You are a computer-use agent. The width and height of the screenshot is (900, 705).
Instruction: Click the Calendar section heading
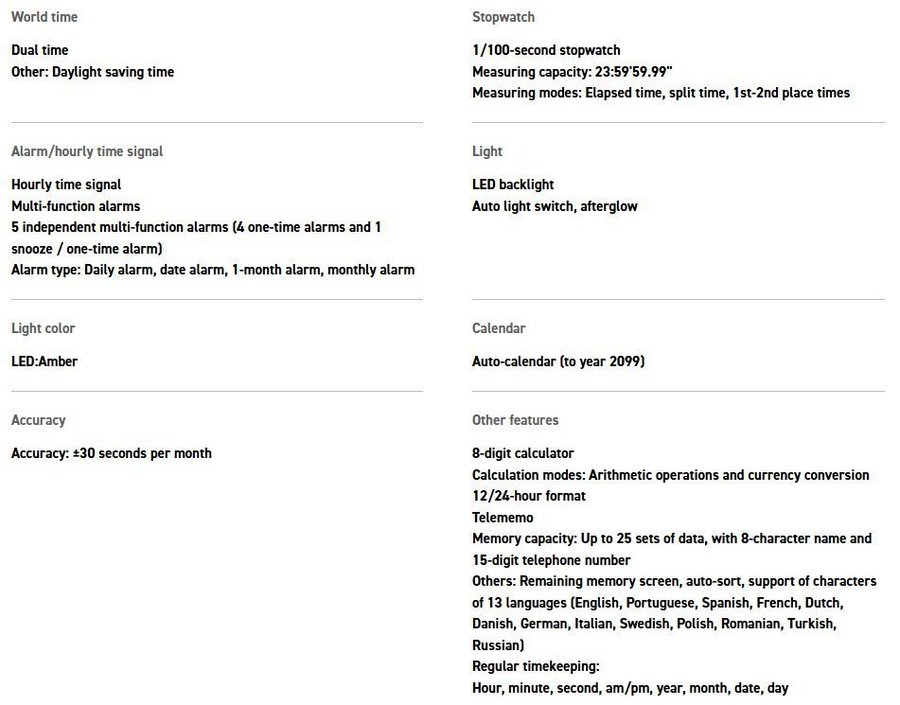(498, 328)
